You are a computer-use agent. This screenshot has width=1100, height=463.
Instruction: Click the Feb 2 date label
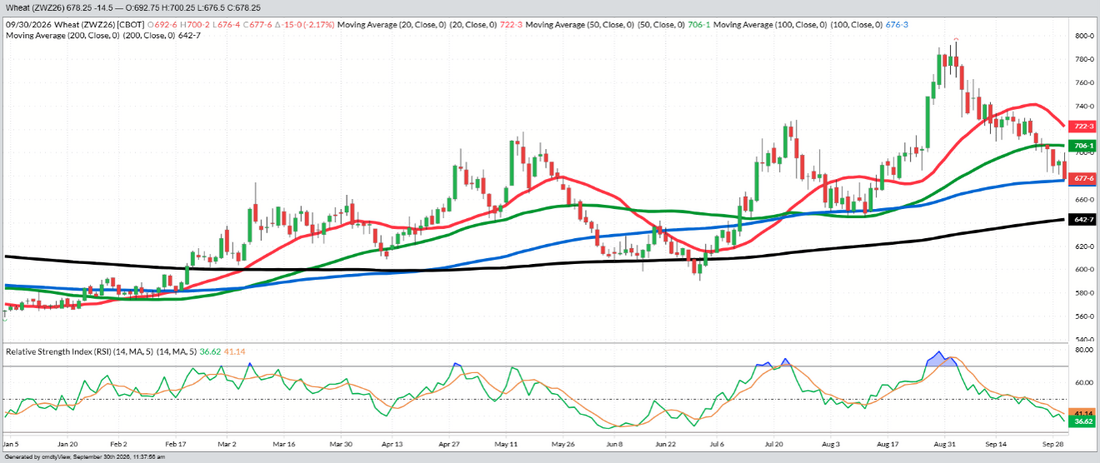tap(119, 444)
